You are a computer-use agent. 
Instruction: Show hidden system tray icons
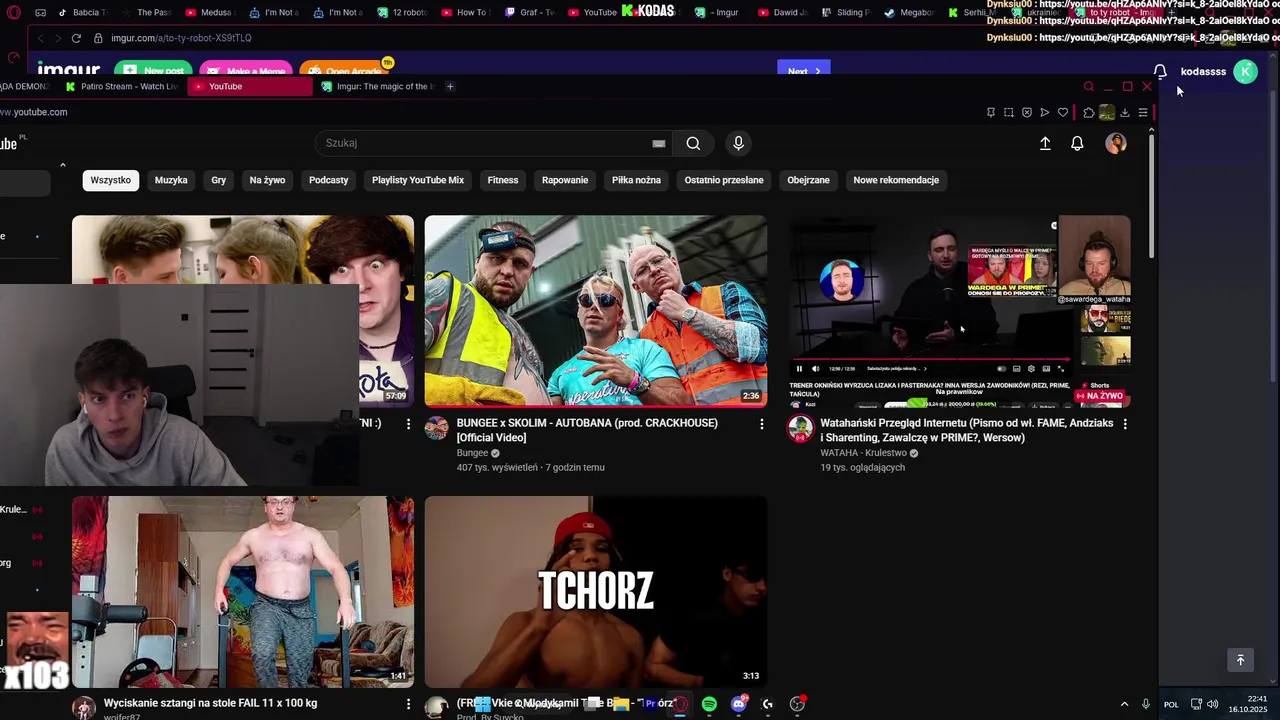click(x=1124, y=704)
